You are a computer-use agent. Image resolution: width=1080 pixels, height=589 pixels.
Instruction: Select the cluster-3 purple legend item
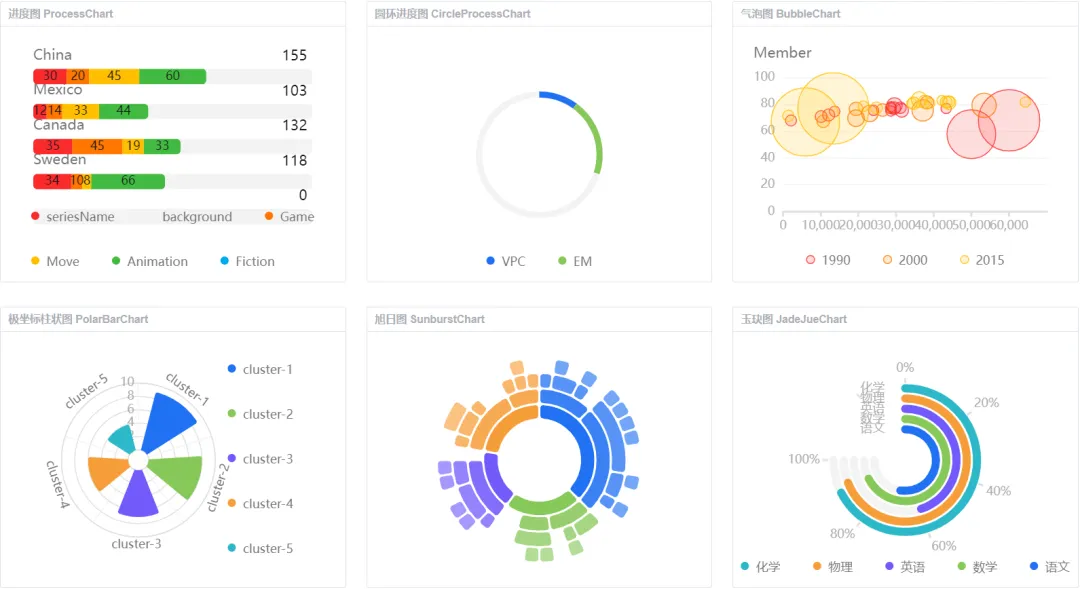tap(232, 459)
